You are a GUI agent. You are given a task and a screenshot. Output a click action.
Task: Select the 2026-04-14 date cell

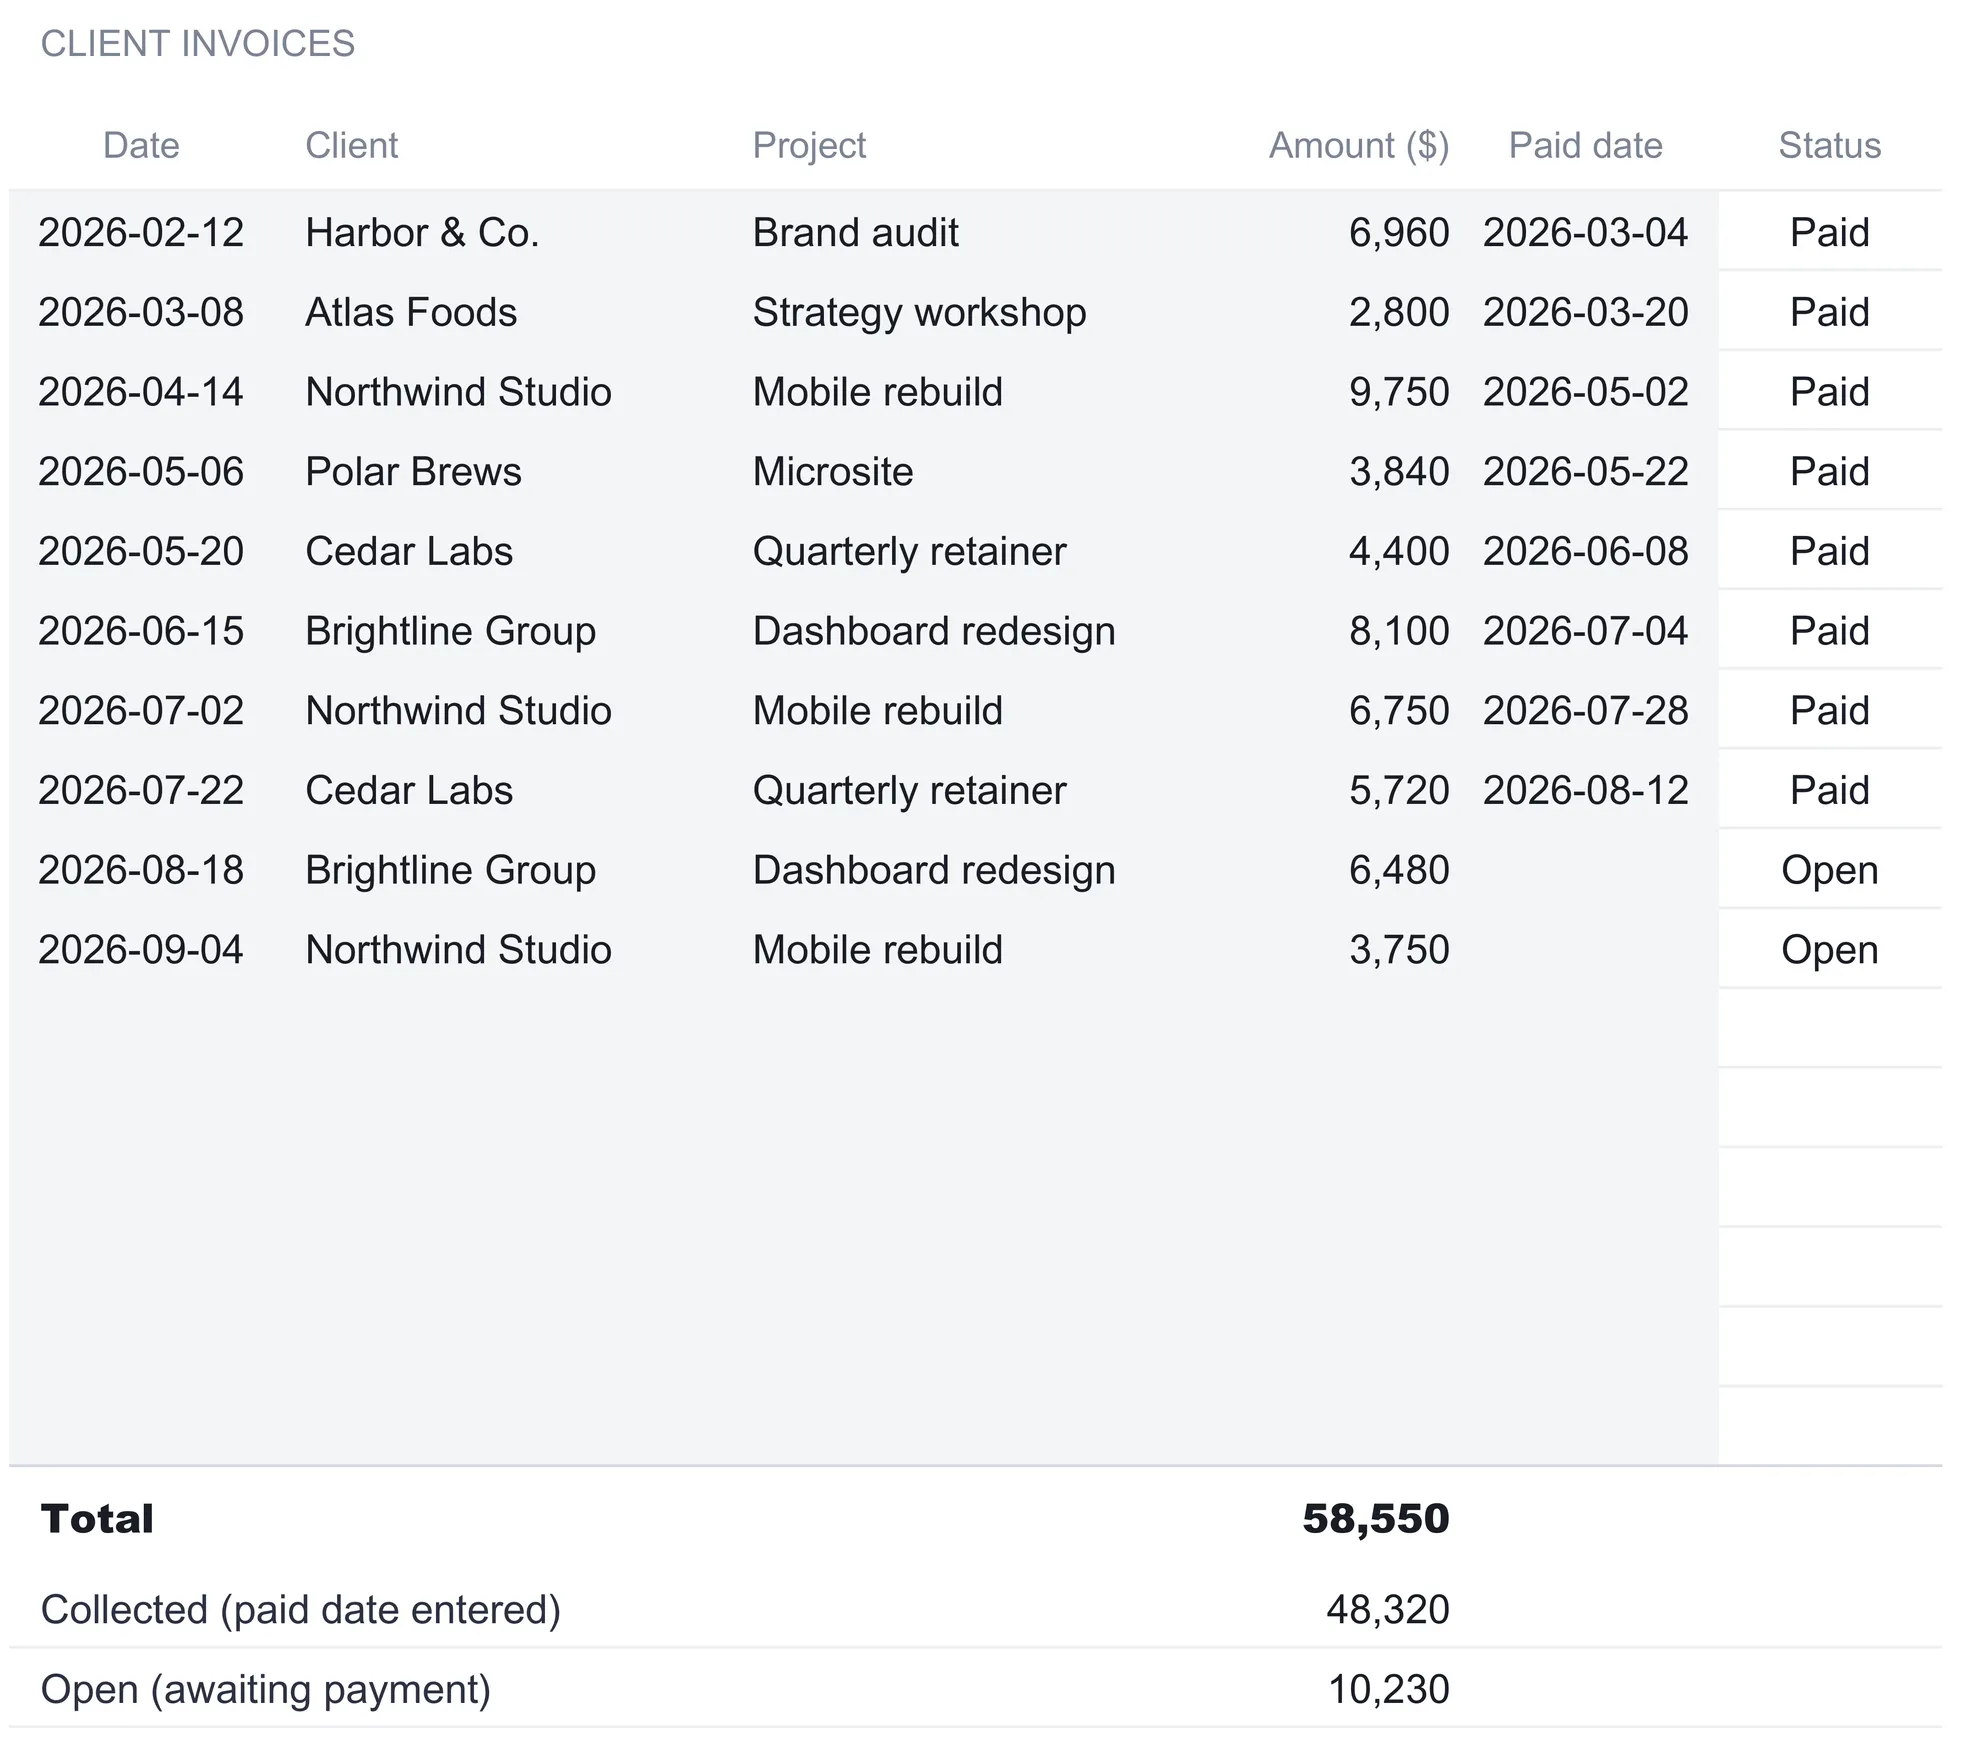click(x=141, y=392)
